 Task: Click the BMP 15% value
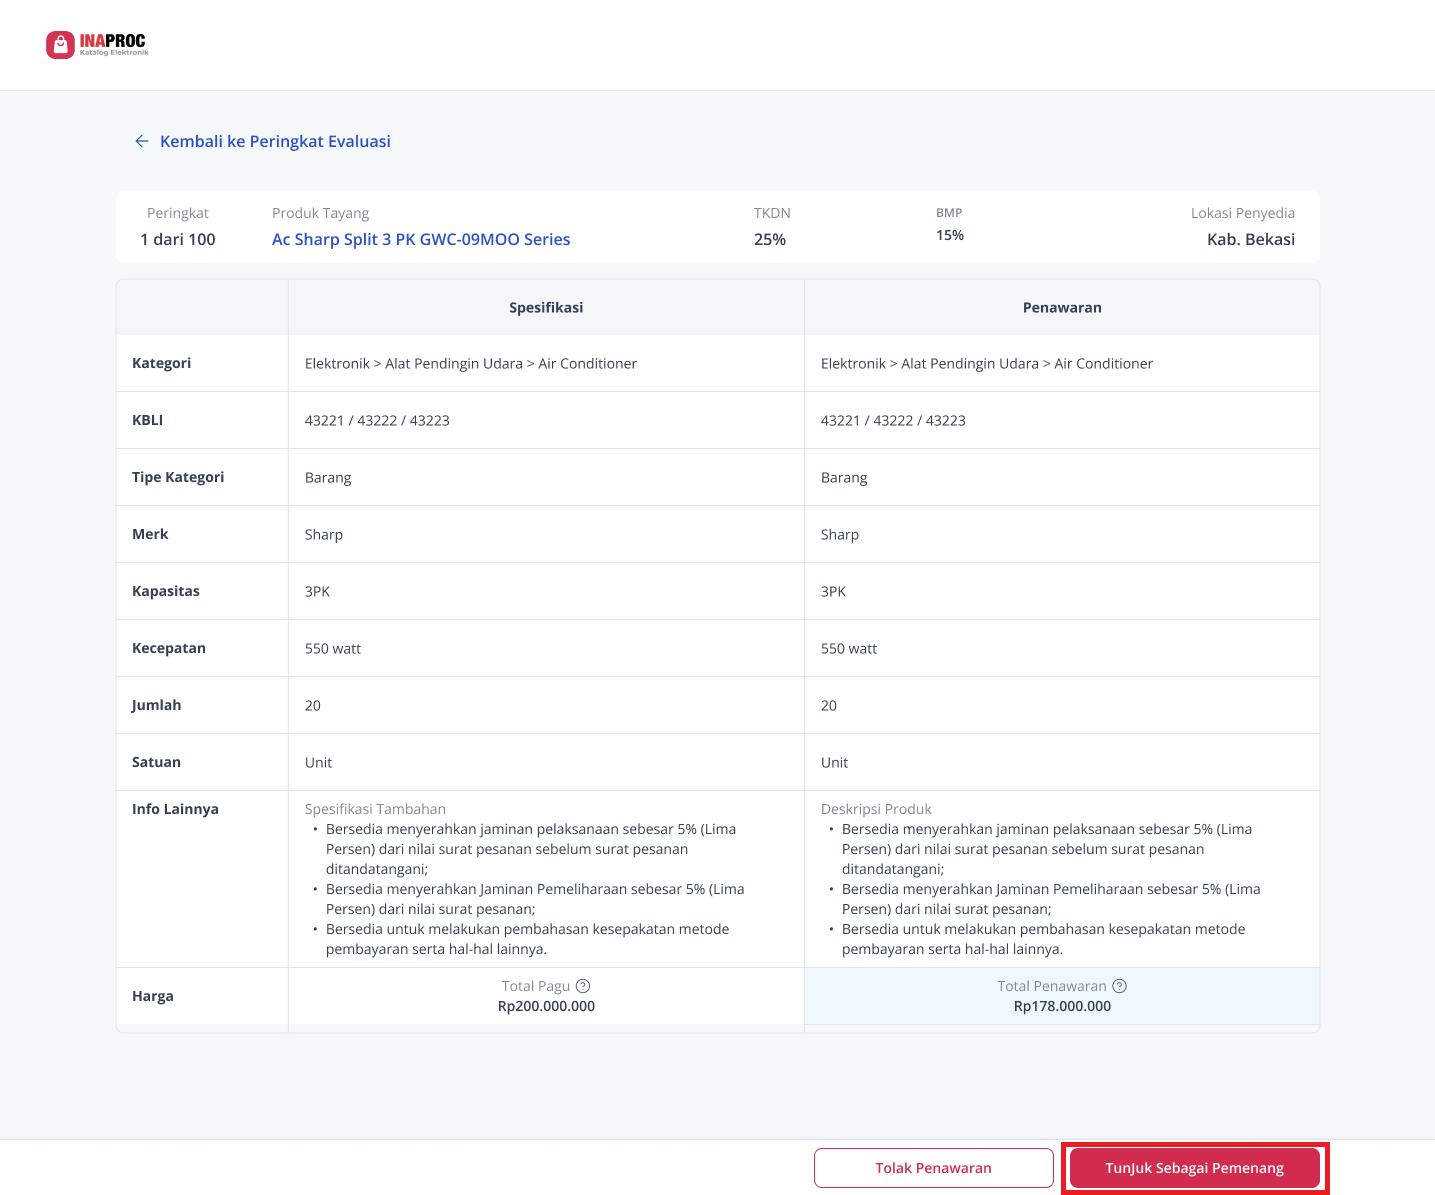coord(950,236)
